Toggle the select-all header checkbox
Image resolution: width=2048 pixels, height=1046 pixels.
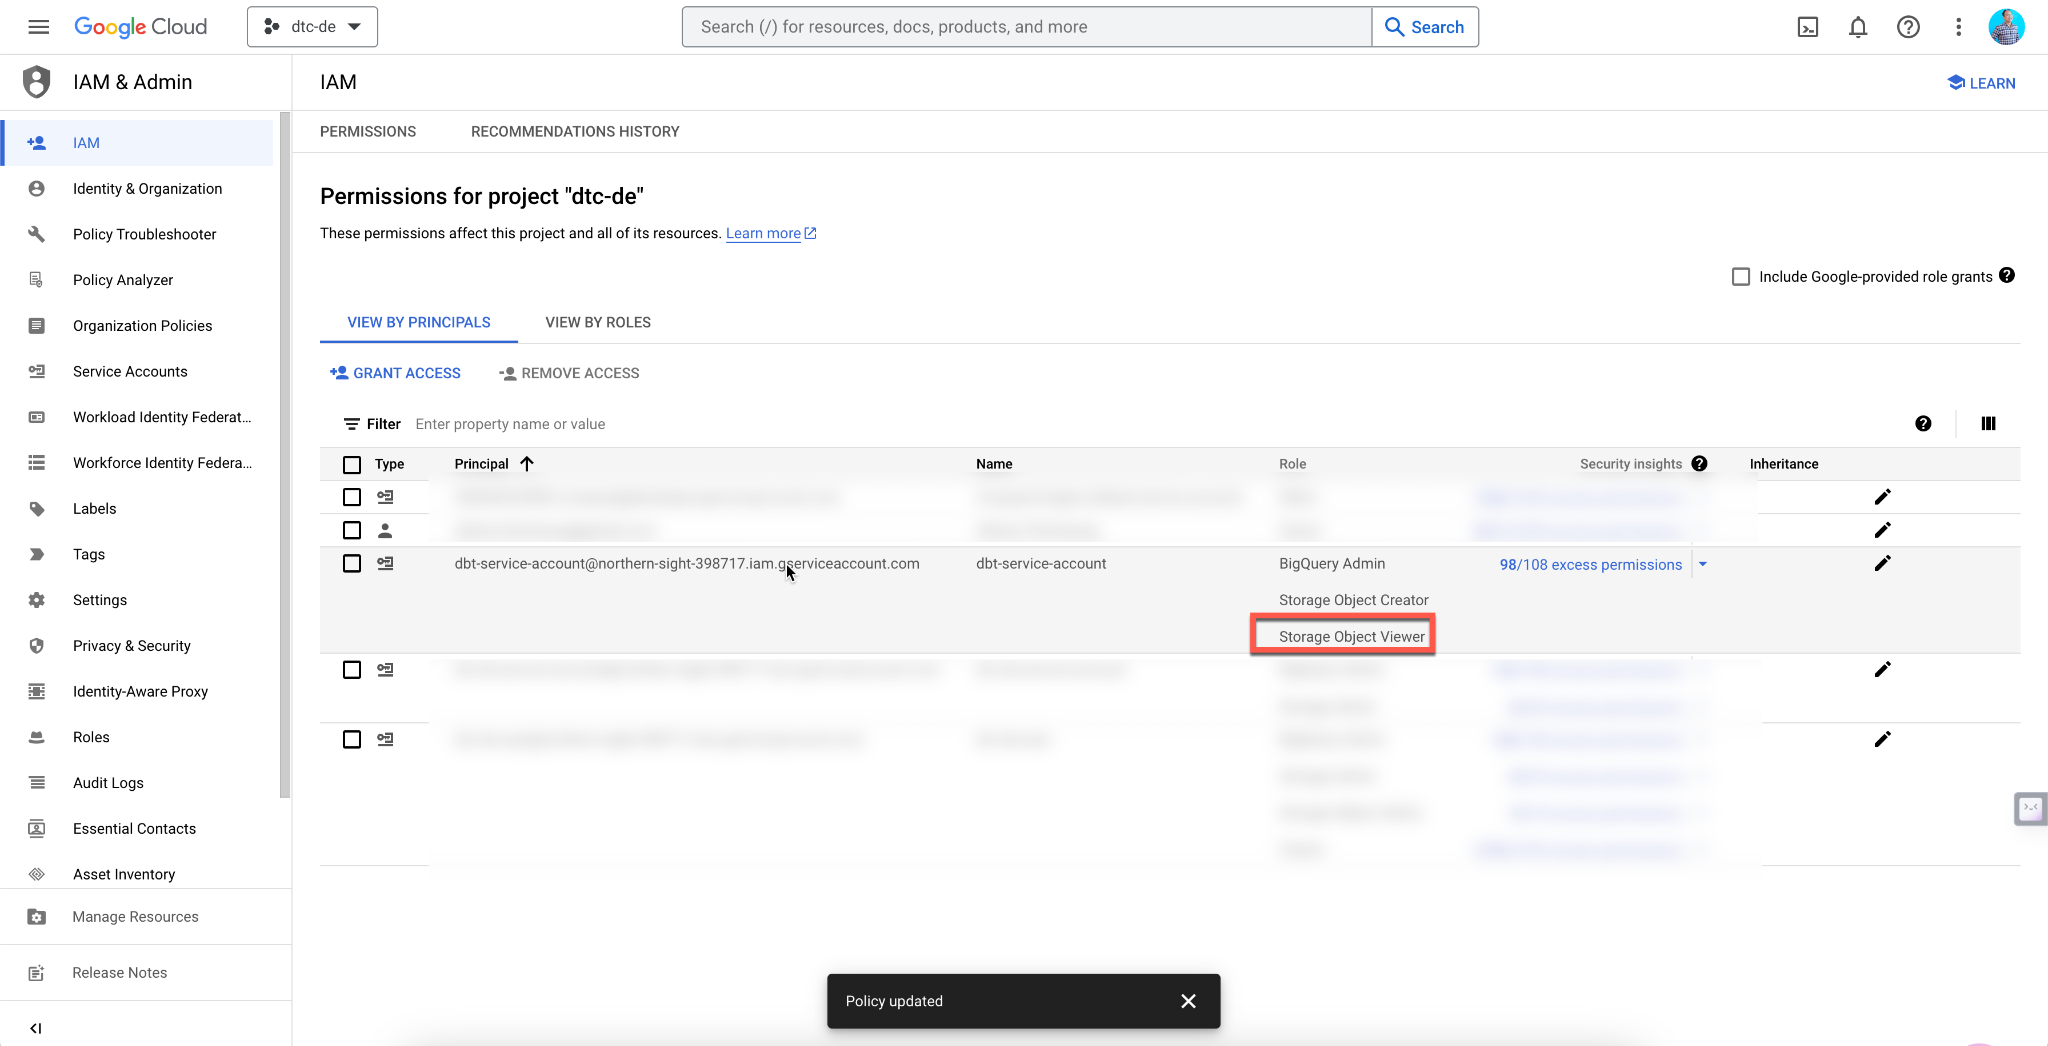(x=352, y=464)
